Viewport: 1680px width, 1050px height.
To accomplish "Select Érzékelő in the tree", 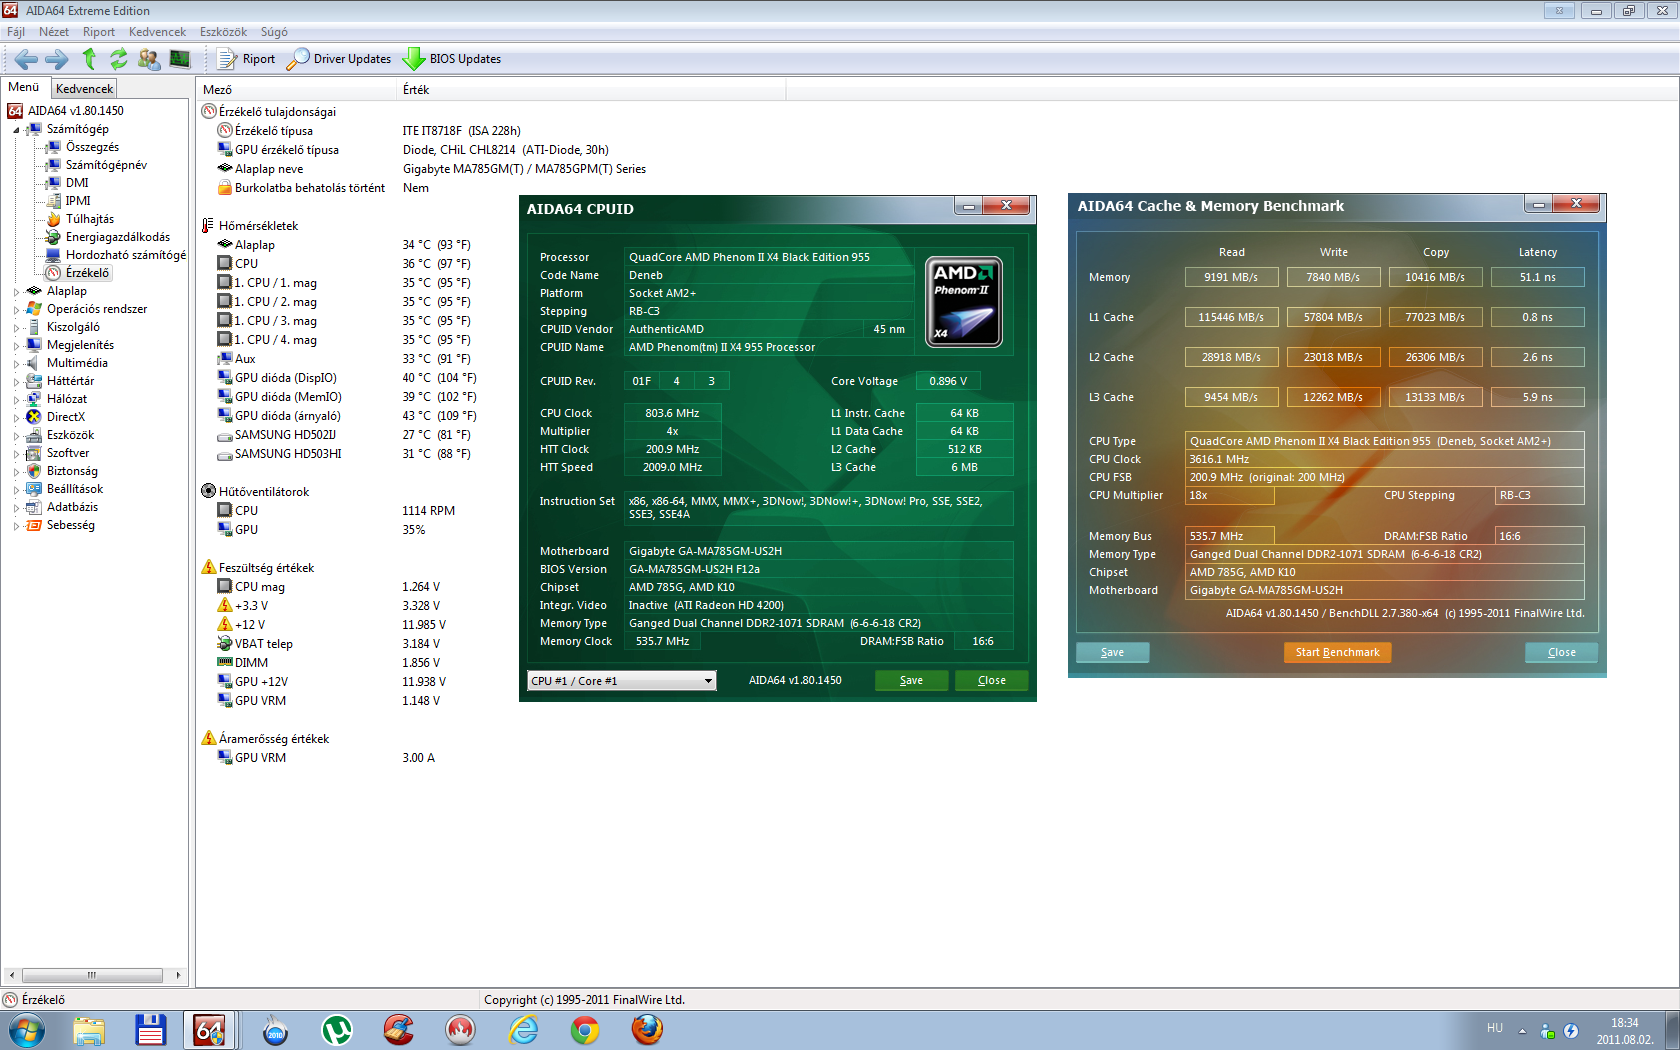I will click(87, 273).
